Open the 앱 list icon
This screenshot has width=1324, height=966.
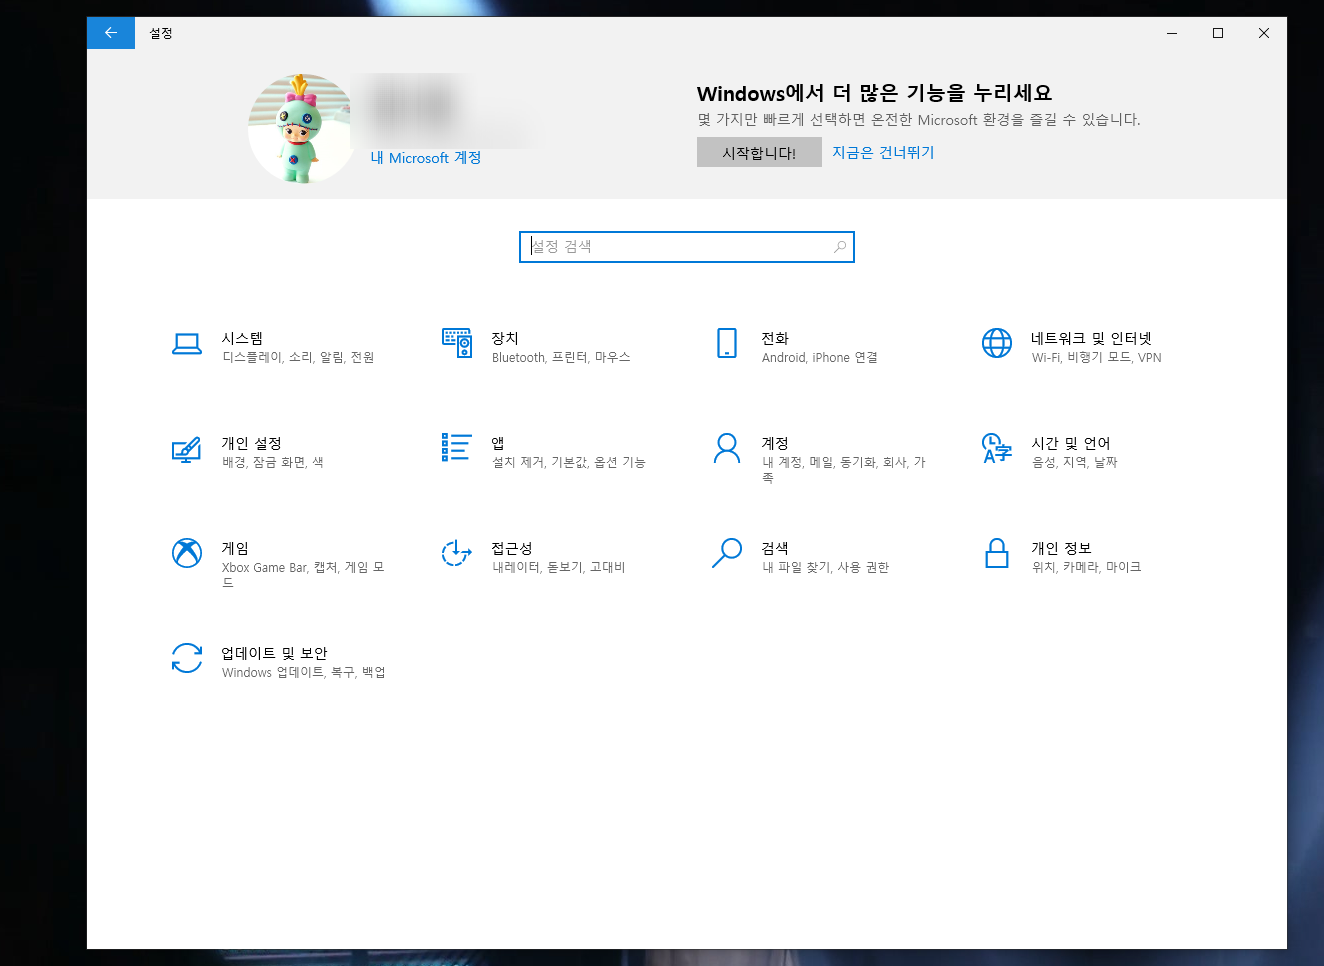click(x=457, y=447)
